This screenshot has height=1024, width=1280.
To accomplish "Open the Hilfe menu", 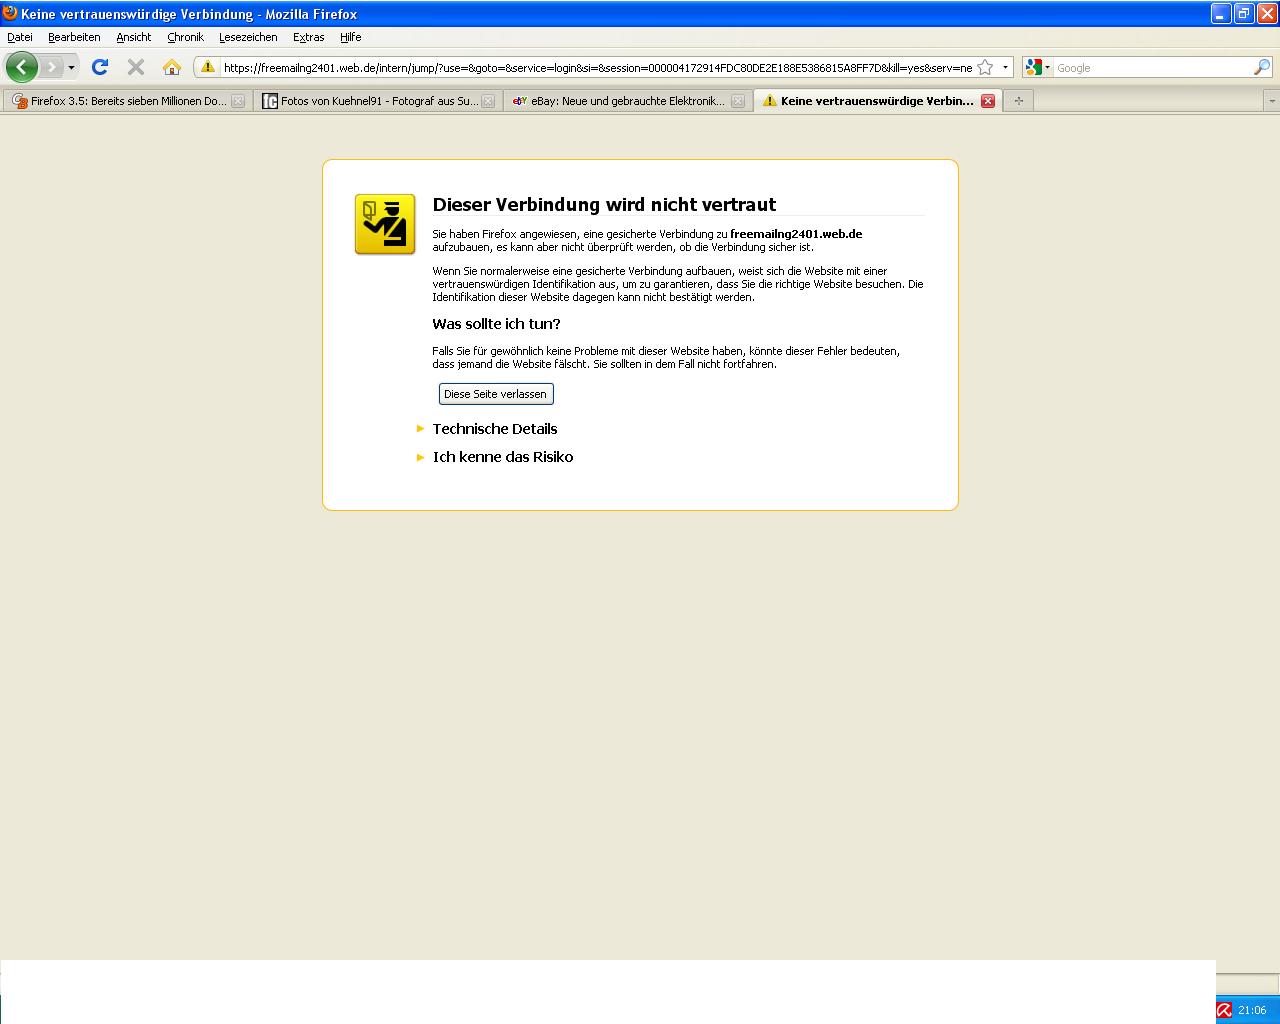I will pos(350,37).
